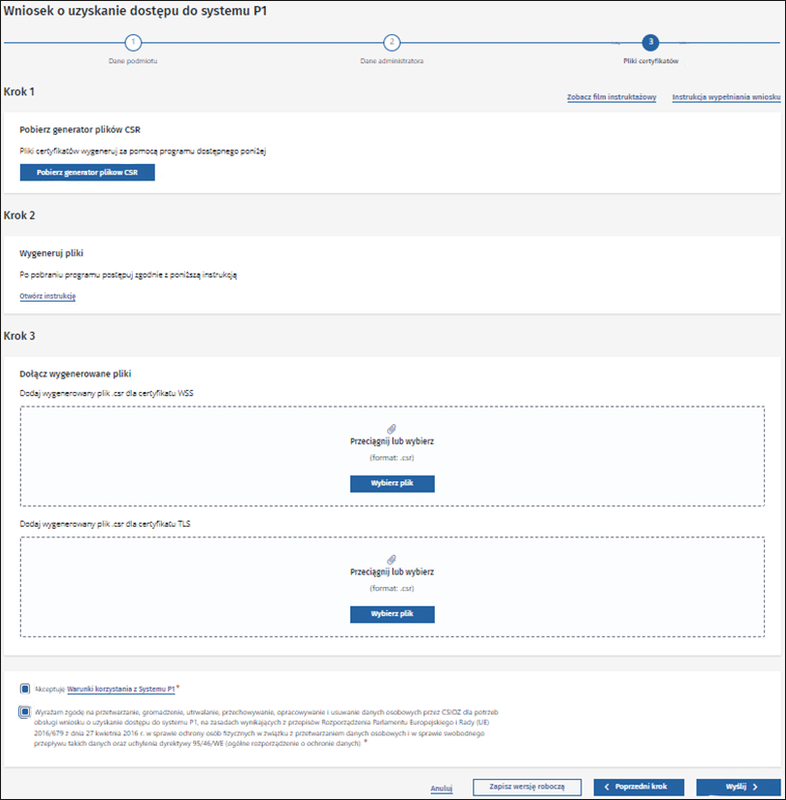Click the paperclip icon in the TLS upload area
Viewport: 786px width, 800px height.
pos(392,559)
